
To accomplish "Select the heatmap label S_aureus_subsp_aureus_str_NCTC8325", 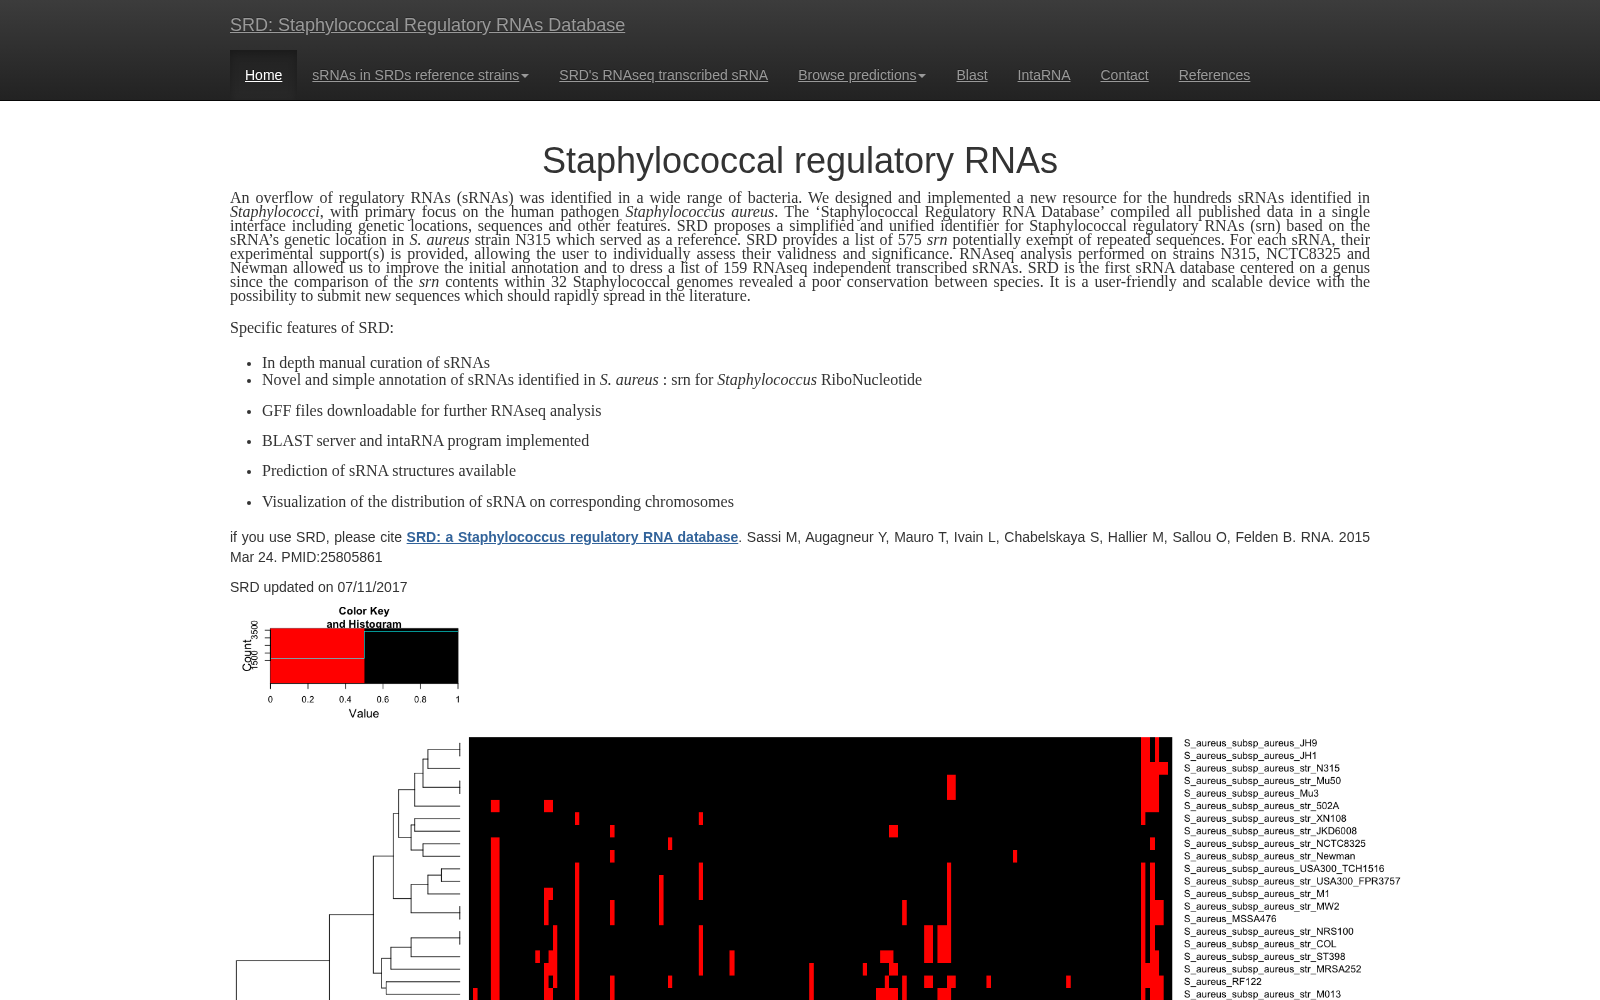I will click(x=1274, y=844).
